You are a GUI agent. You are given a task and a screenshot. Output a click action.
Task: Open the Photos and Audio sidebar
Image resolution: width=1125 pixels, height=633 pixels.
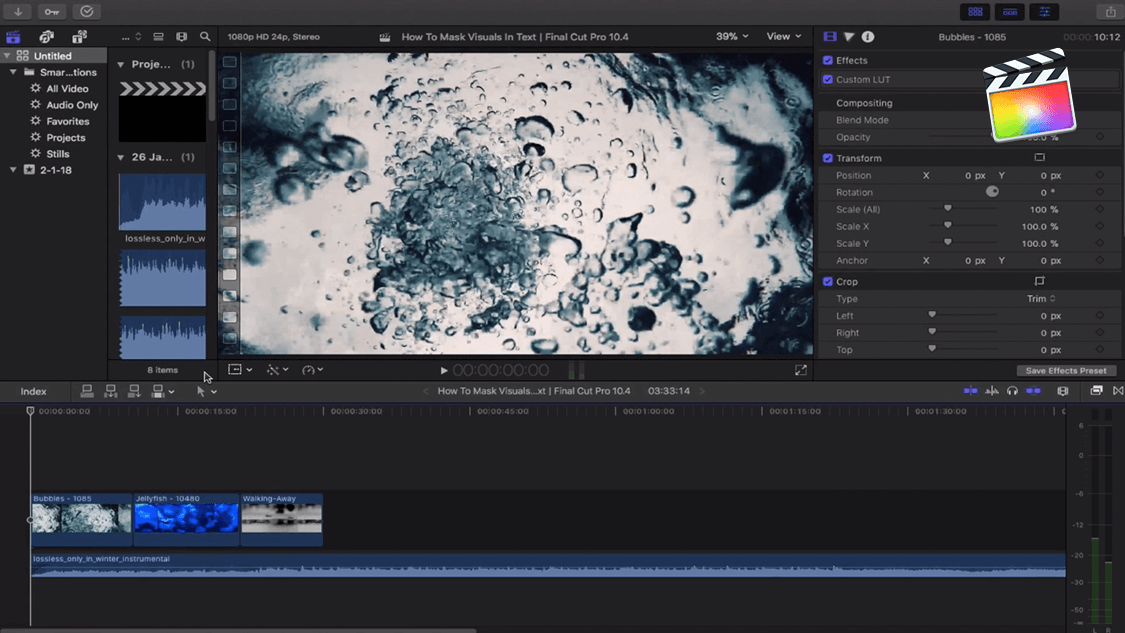[46, 37]
